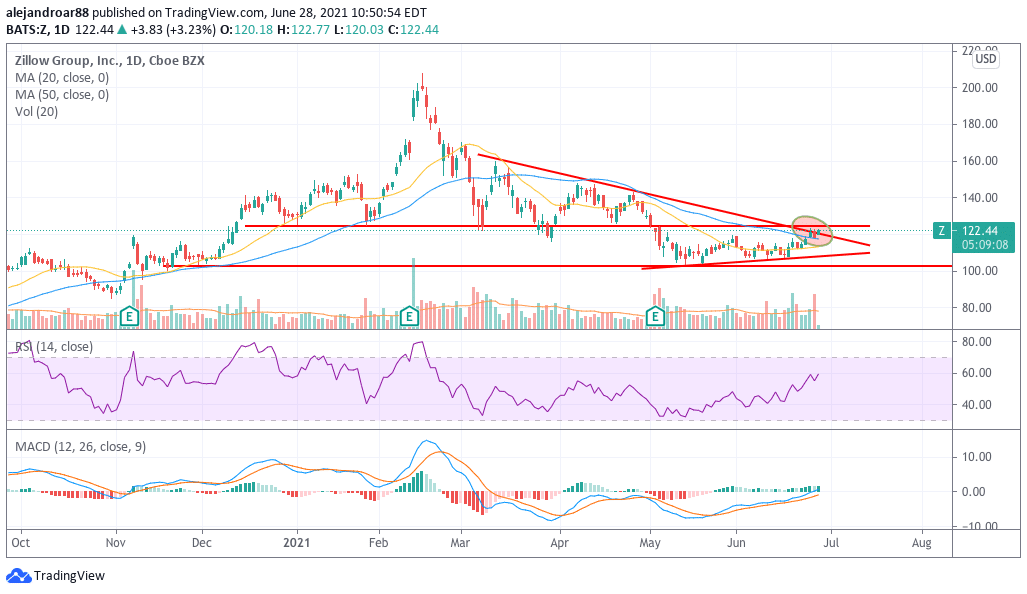Click the red circled breakout highlight
Viewport: 1027px width, 594px height.
click(x=812, y=231)
